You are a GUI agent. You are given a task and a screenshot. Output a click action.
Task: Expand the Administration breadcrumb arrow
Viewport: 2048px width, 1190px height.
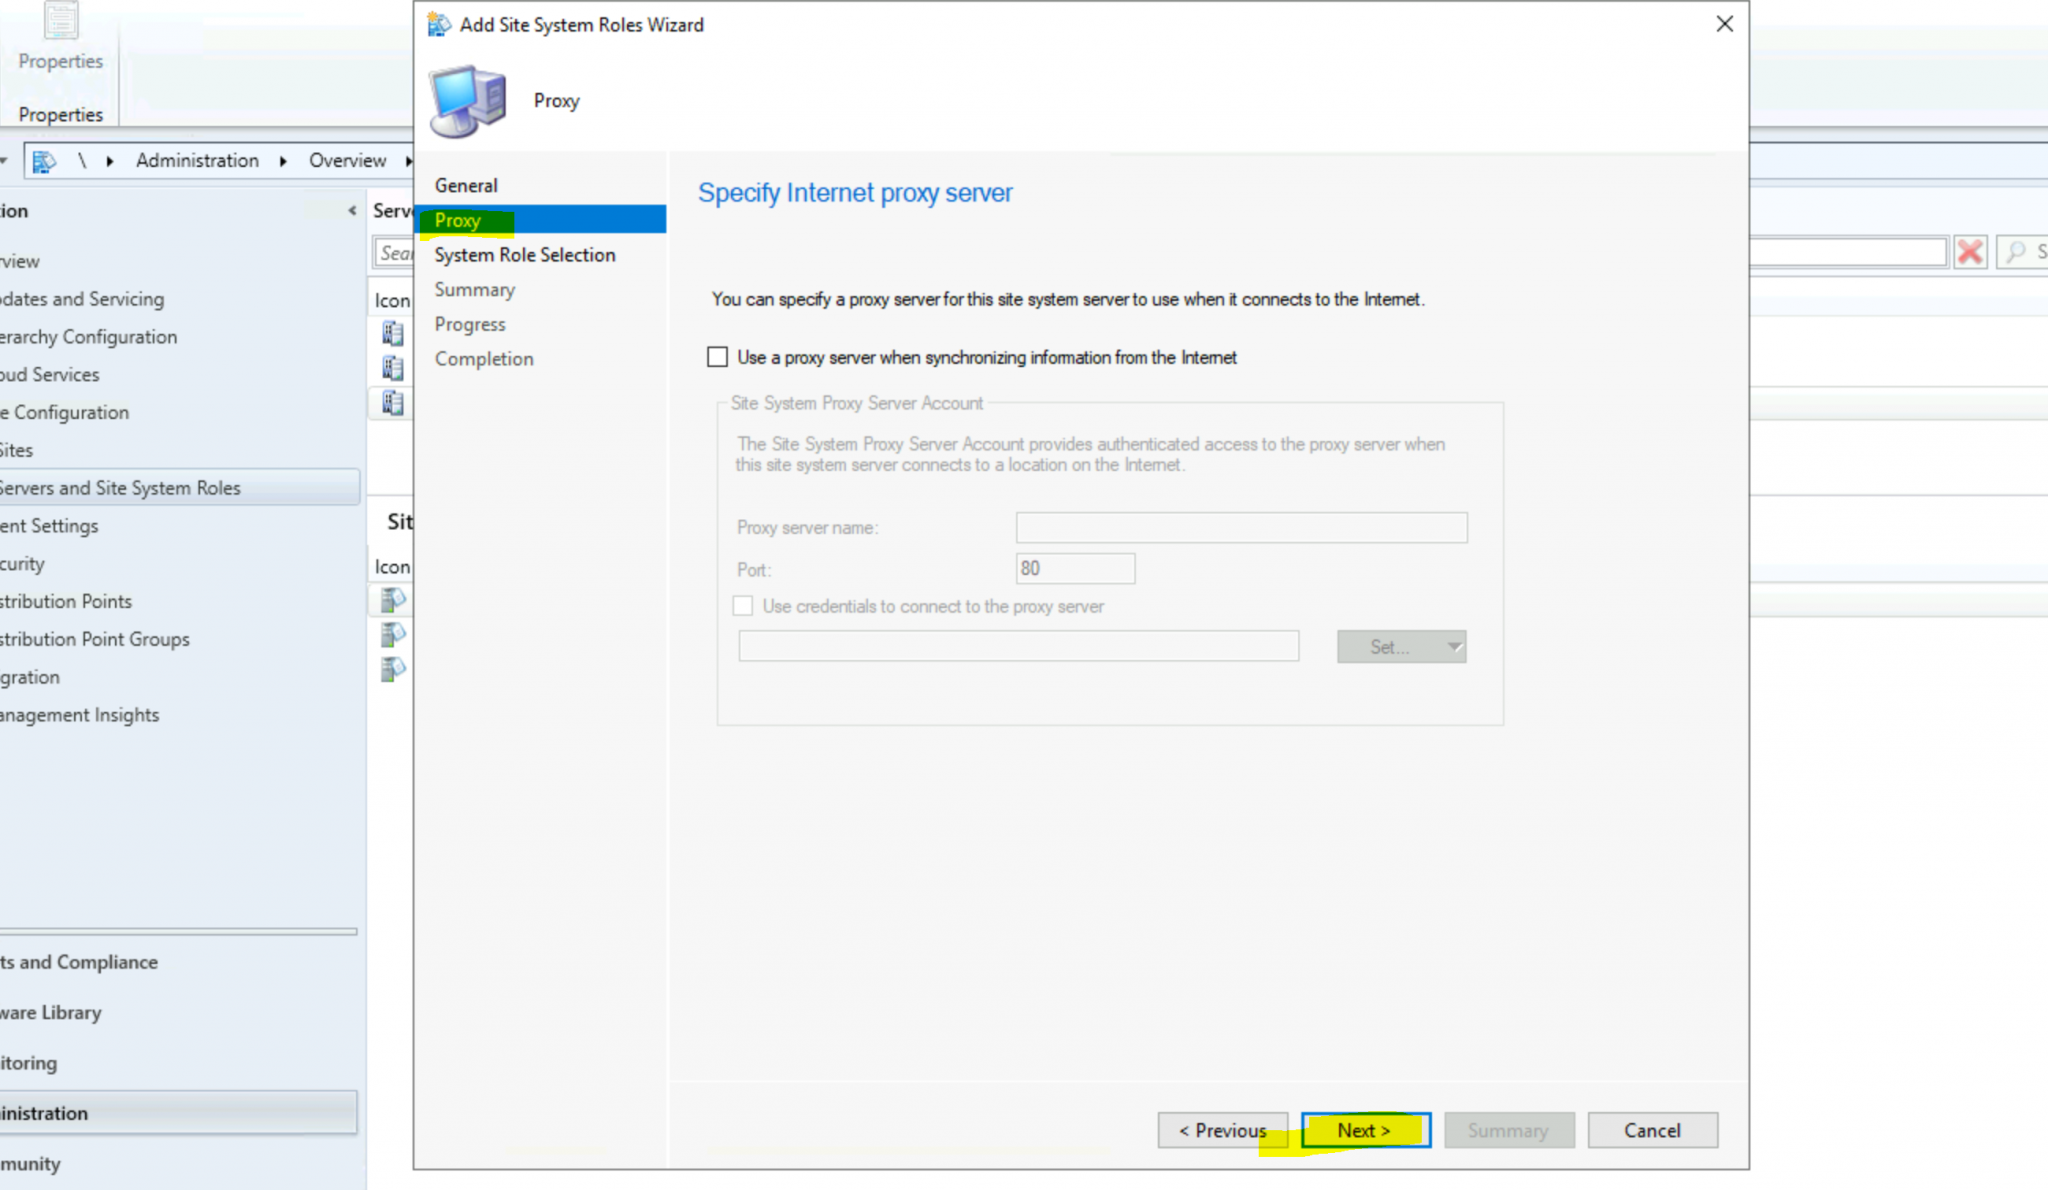click(283, 161)
